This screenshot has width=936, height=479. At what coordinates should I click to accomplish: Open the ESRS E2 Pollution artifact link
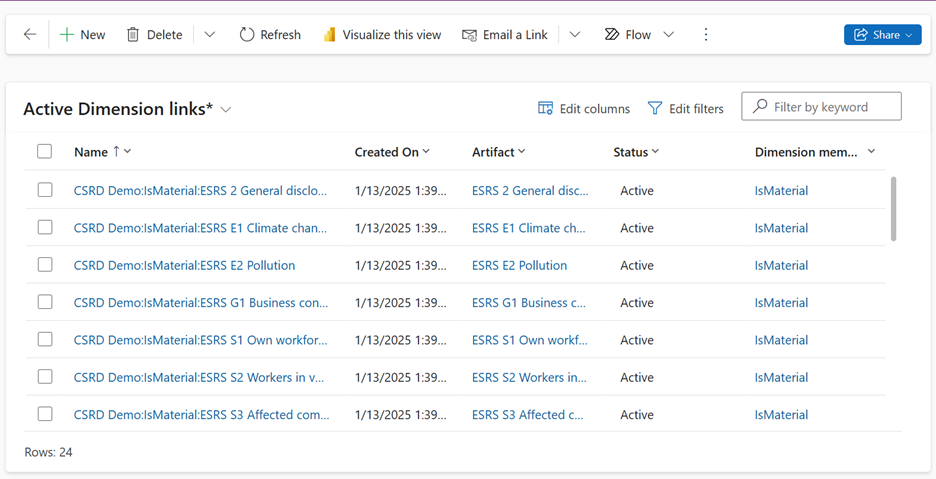(519, 265)
